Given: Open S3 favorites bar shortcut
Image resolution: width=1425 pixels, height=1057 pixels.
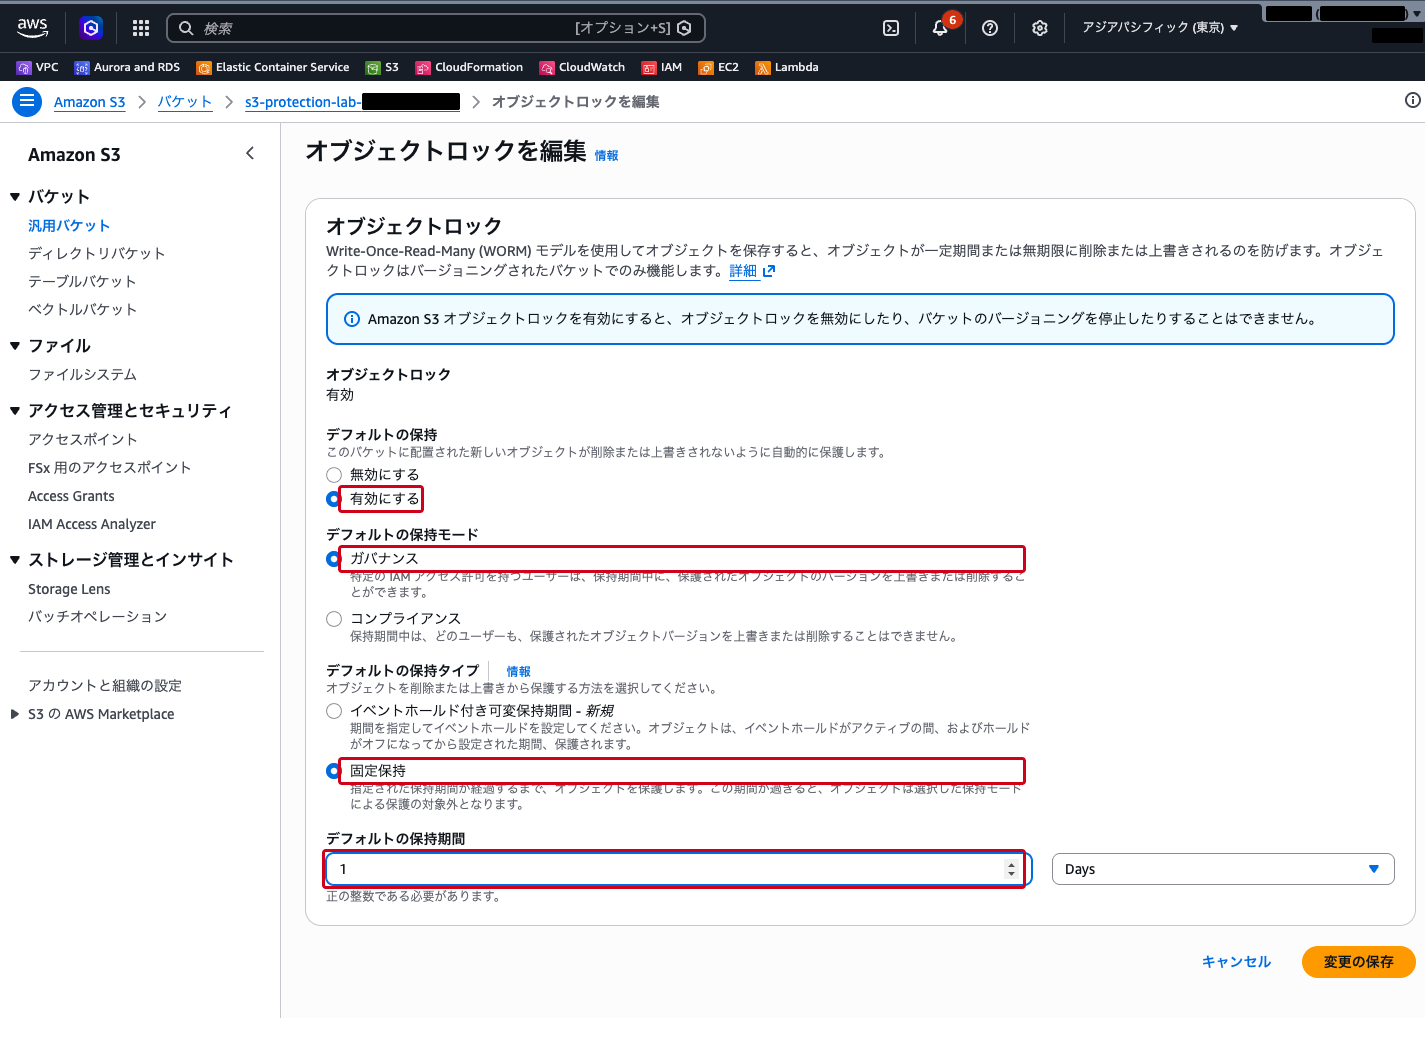Looking at the screenshot, I should coord(383,67).
